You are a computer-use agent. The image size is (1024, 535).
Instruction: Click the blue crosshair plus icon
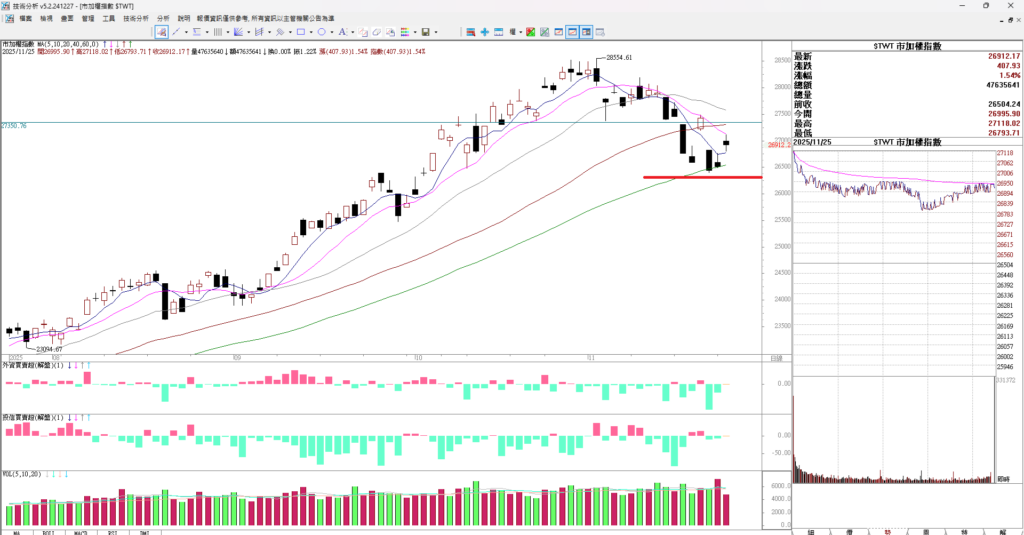485,32
